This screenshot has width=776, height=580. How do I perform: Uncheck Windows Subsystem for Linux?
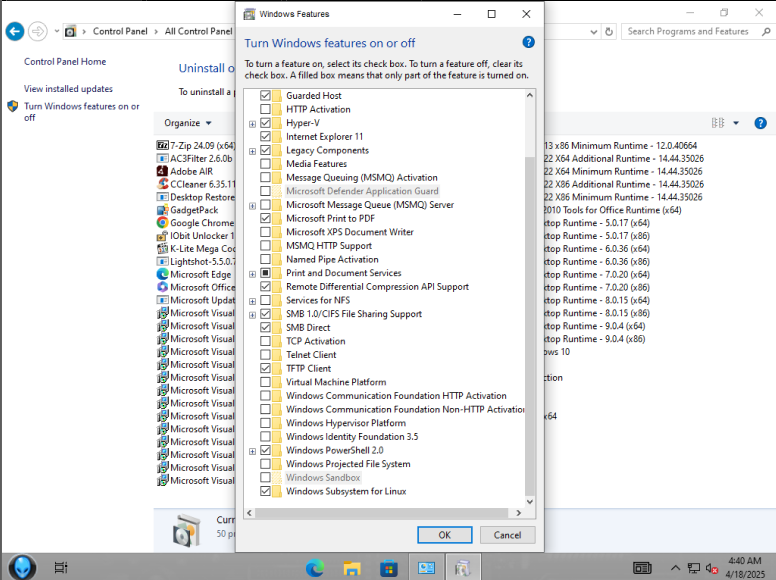tap(265, 491)
